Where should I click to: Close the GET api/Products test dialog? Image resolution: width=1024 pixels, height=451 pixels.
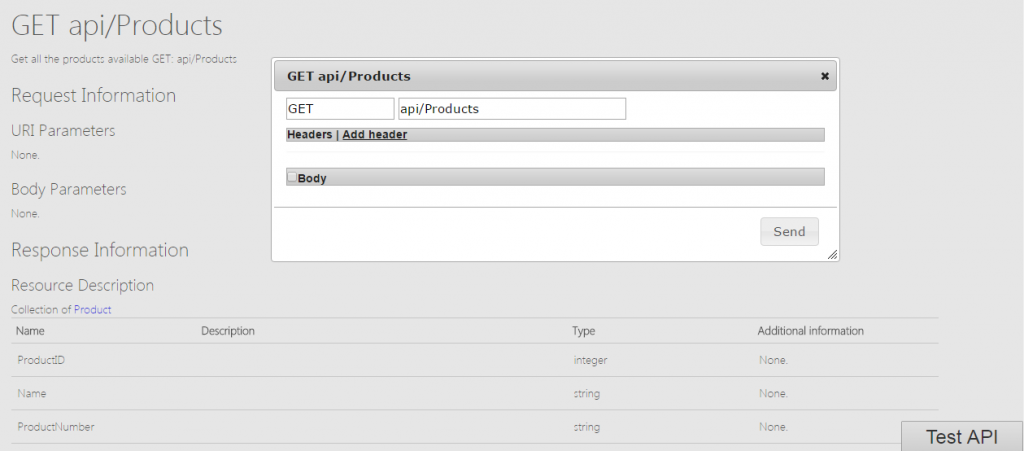point(825,76)
